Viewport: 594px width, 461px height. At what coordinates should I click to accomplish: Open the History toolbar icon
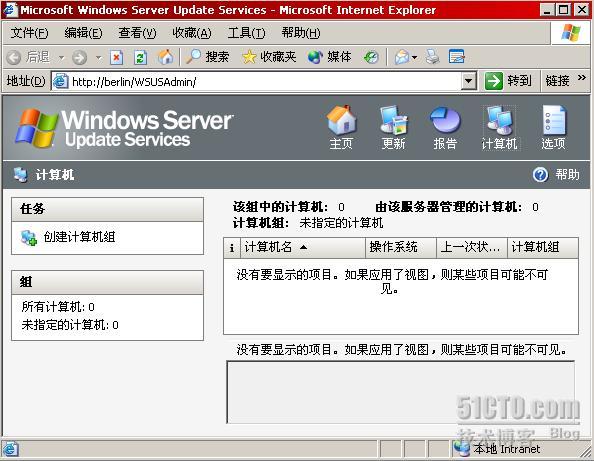tap(371, 57)
